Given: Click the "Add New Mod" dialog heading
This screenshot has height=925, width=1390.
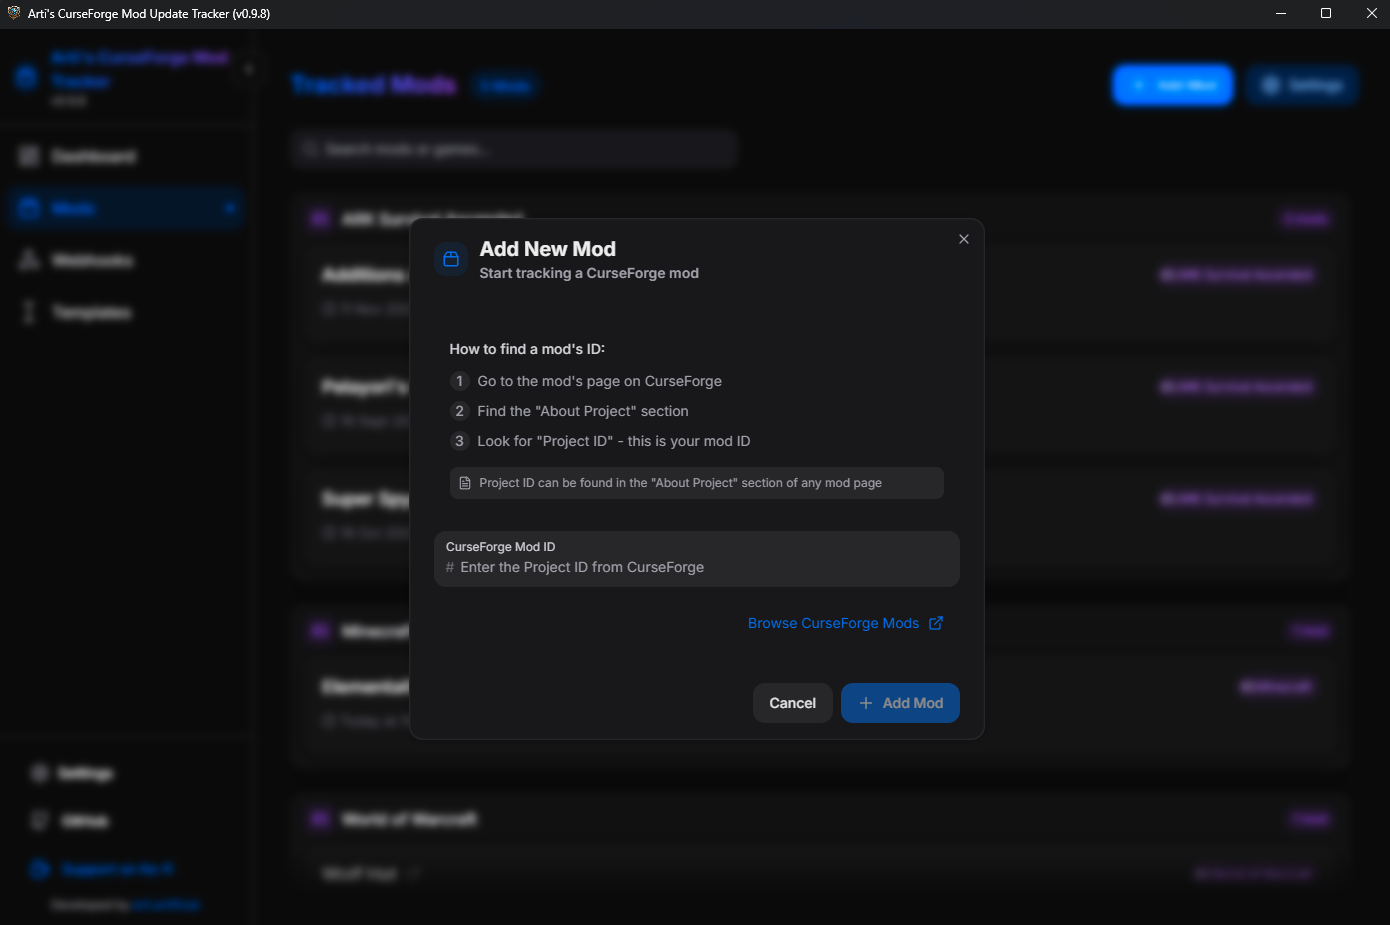Looking at the screenshot, I should (548, 249).
